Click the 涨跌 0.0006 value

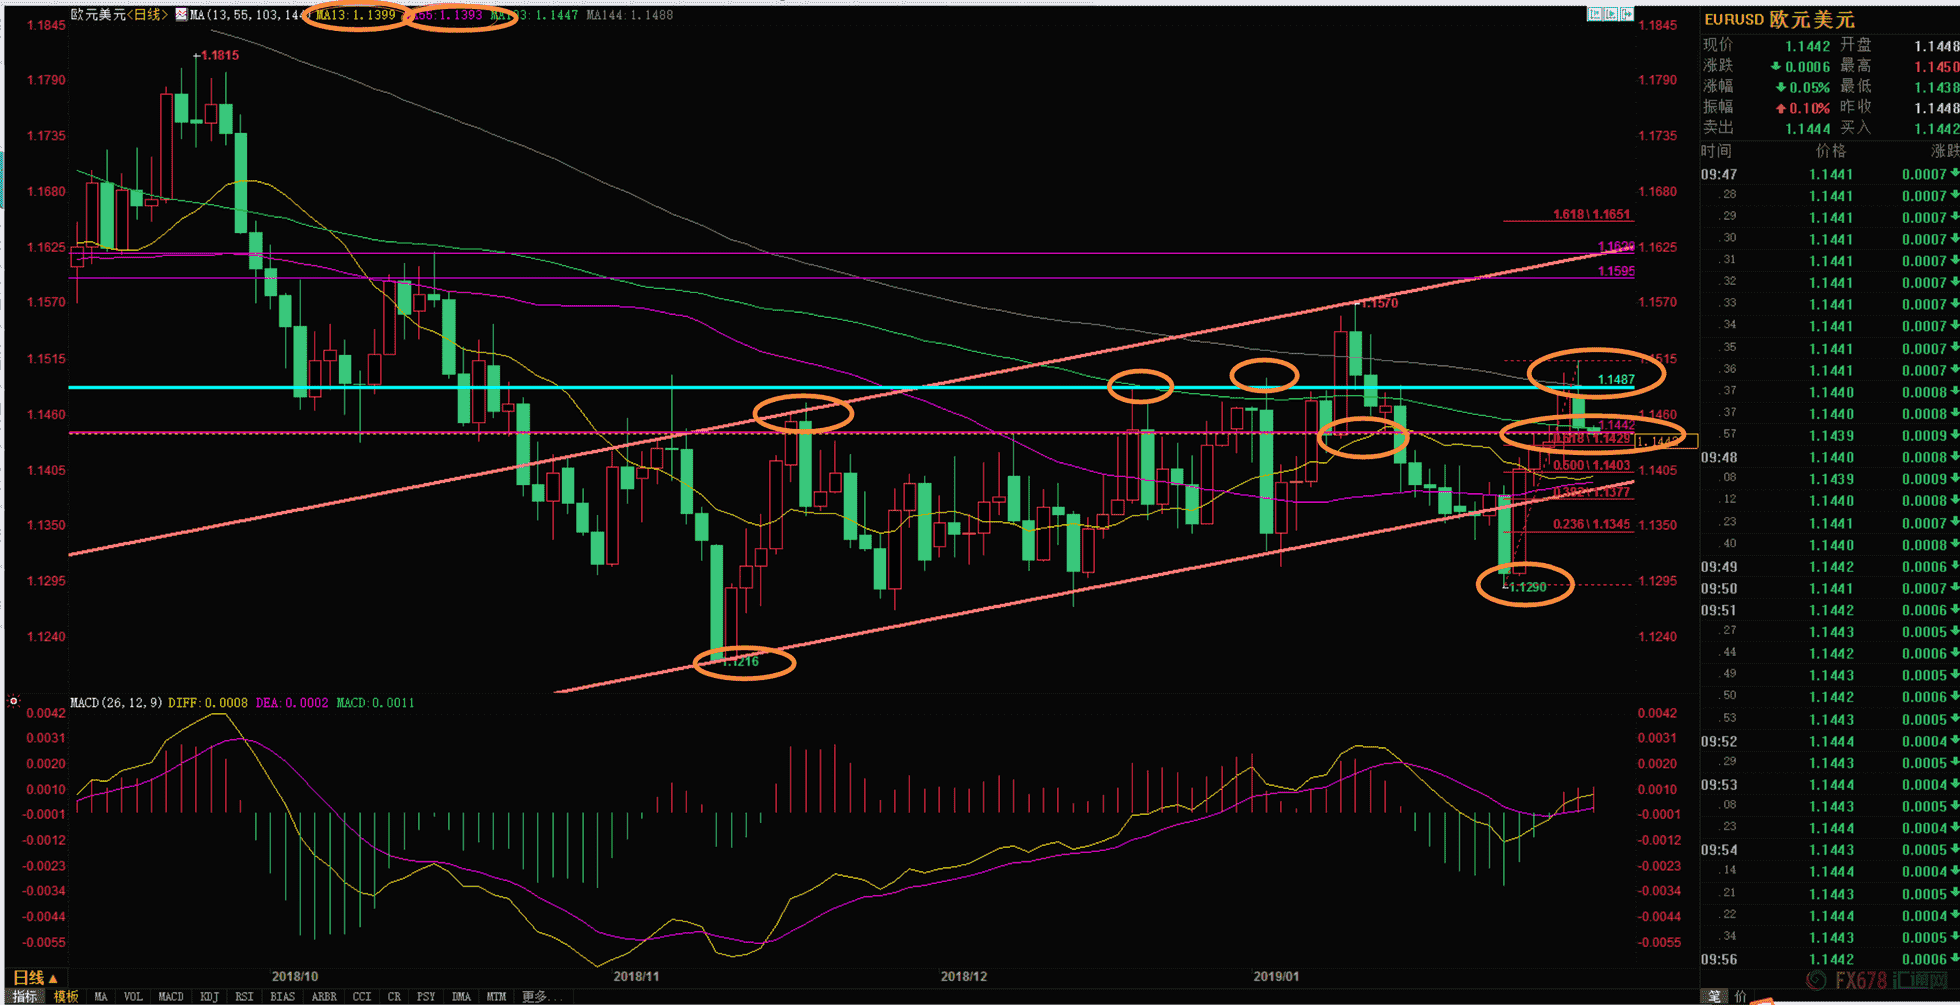1800,67
